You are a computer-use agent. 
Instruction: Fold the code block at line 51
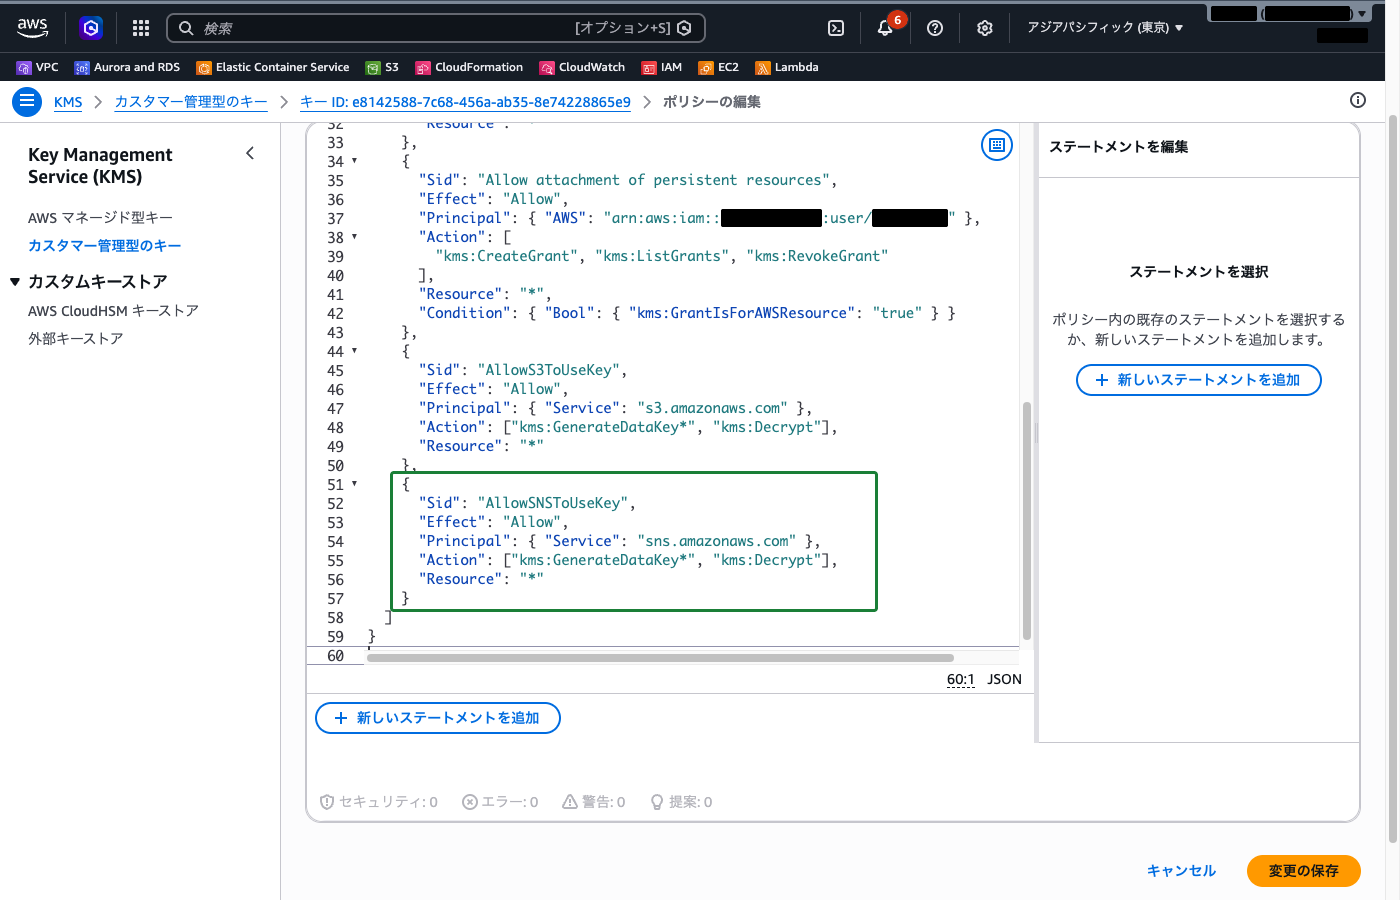click(354, 484)
